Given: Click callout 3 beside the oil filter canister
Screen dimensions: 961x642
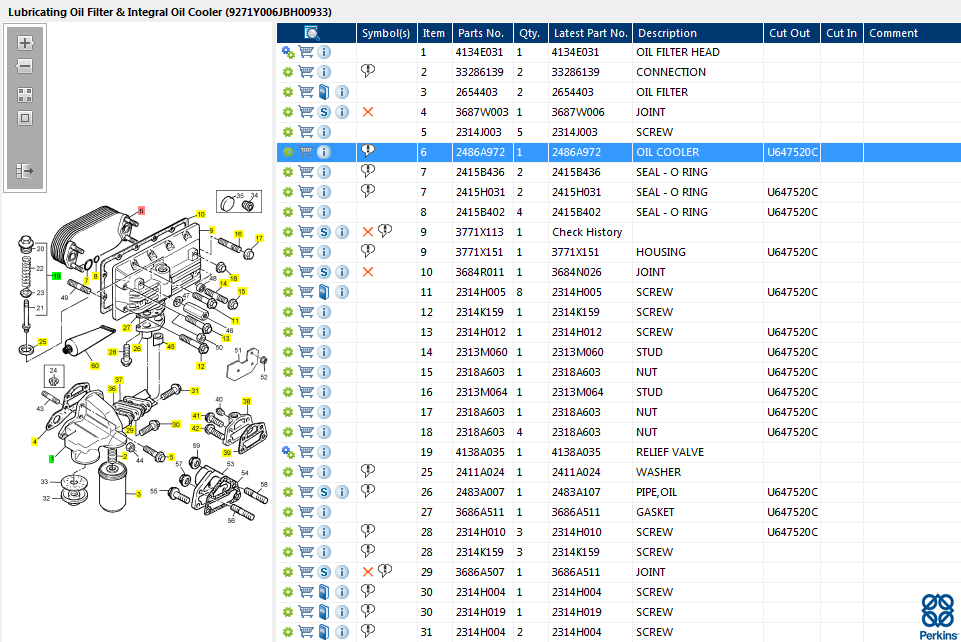Looking at the screenshot, I should (x=139, y=494).
